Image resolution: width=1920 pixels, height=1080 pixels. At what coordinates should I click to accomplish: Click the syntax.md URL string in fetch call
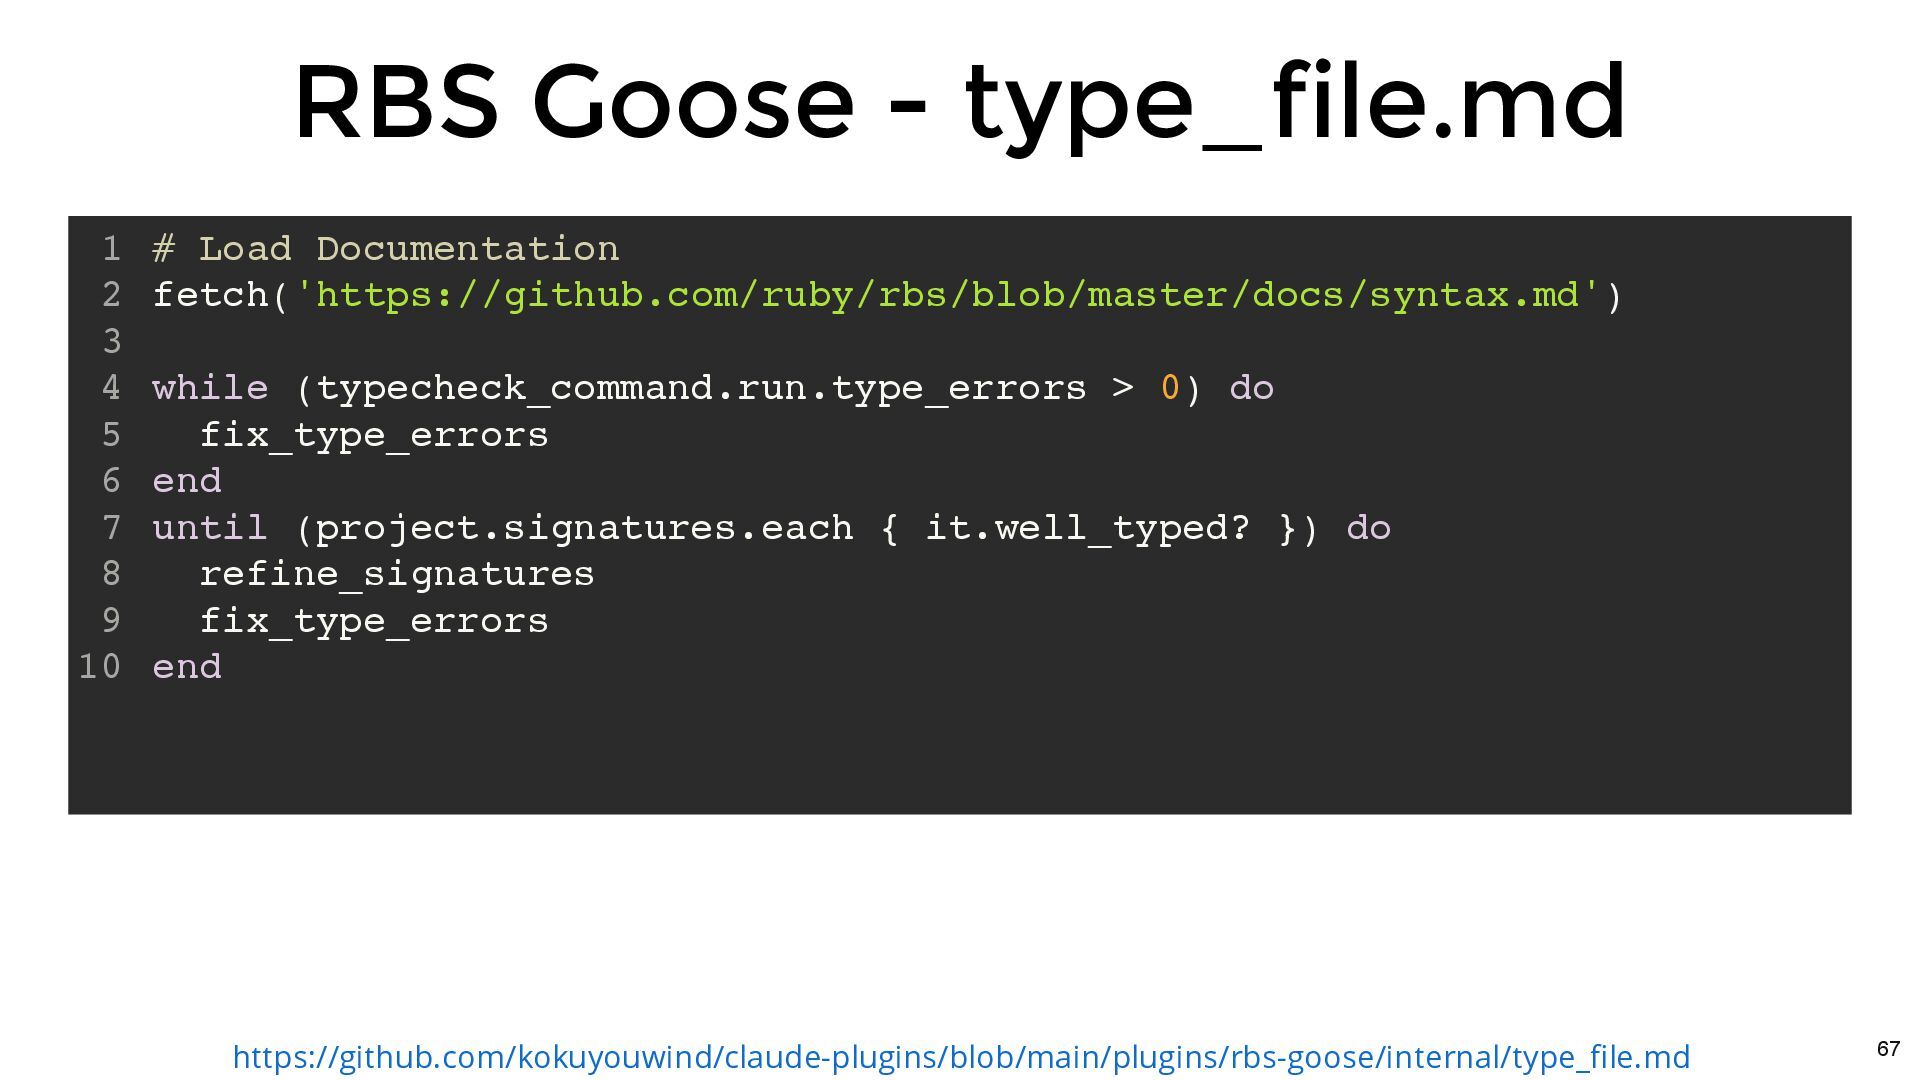coord(950,295)
